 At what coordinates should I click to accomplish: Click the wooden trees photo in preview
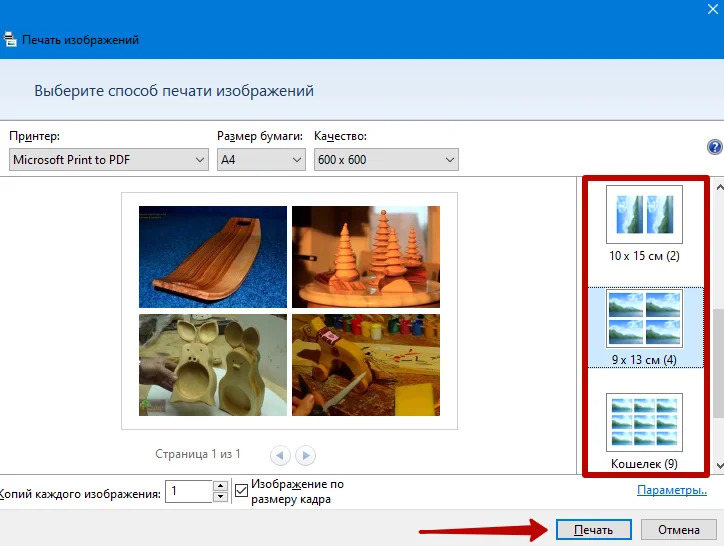point(366,257)
